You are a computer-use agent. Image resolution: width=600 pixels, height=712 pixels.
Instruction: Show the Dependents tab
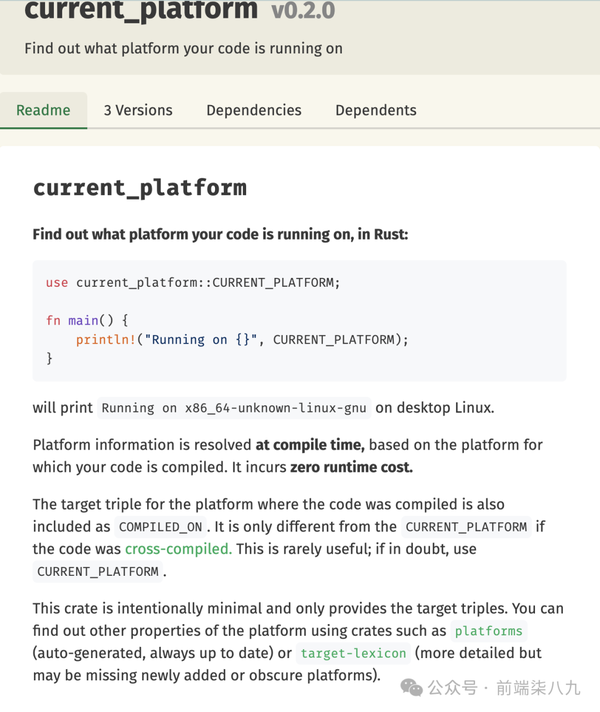pos(376,110)
